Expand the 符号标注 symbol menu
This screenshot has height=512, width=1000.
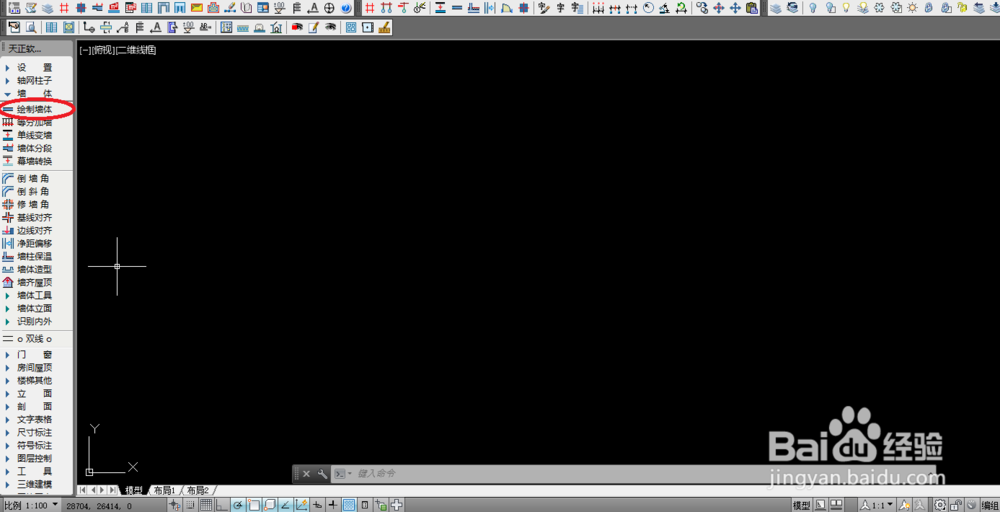click(35, 445)
